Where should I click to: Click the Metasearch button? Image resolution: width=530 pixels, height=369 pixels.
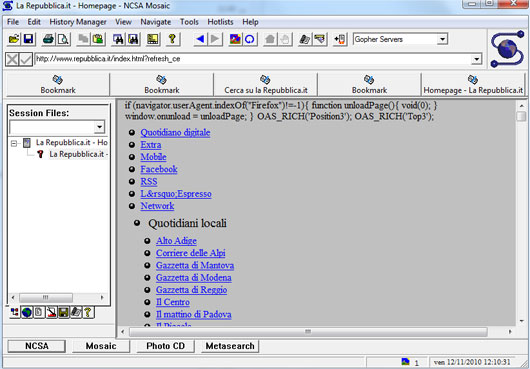230,346
